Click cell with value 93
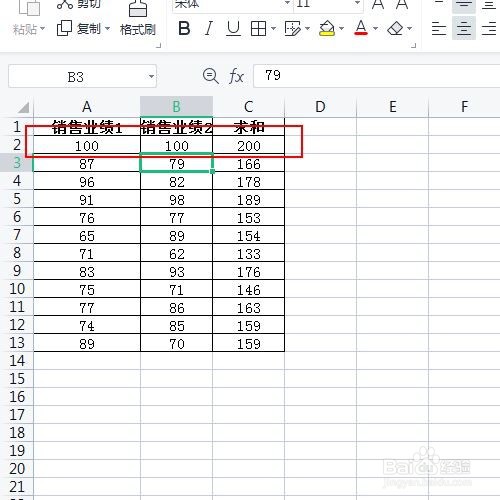 pos(176,271)
